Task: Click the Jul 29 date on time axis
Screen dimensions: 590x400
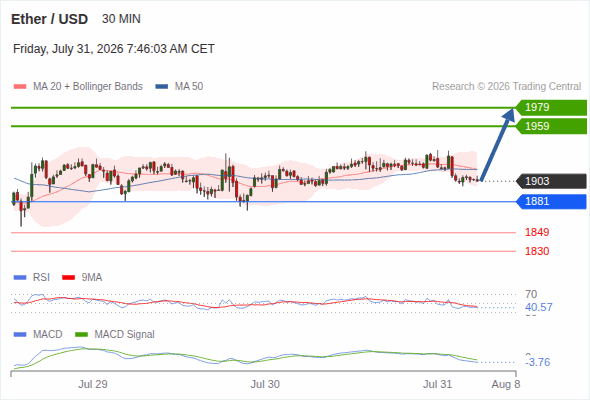Action: (93, 384)
